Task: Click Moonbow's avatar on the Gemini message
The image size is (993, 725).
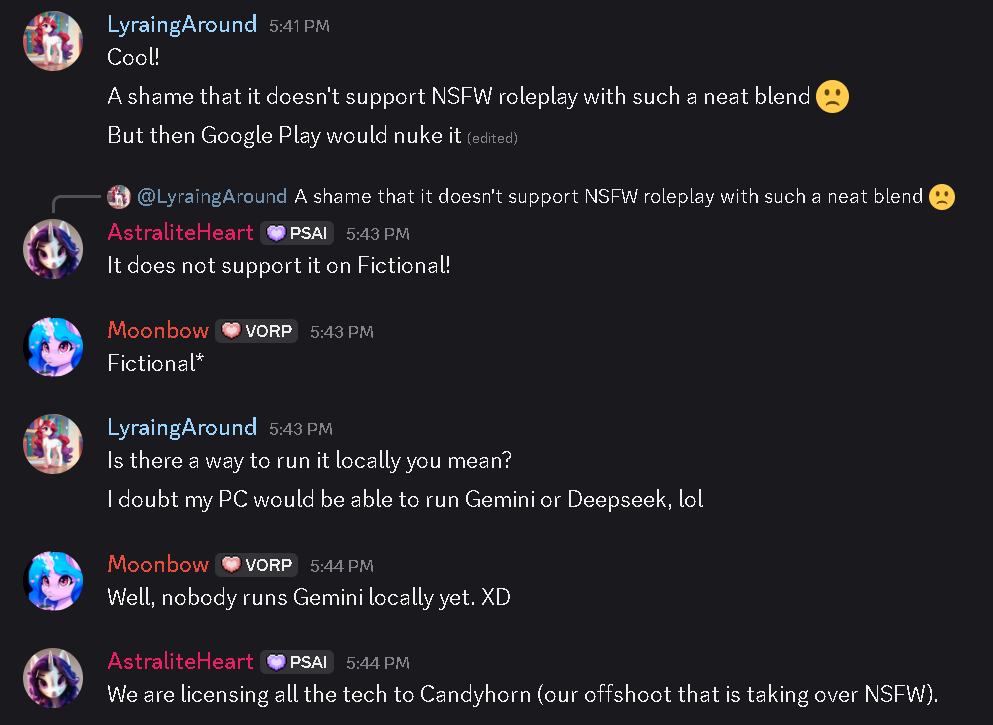Action: (52, 580)
